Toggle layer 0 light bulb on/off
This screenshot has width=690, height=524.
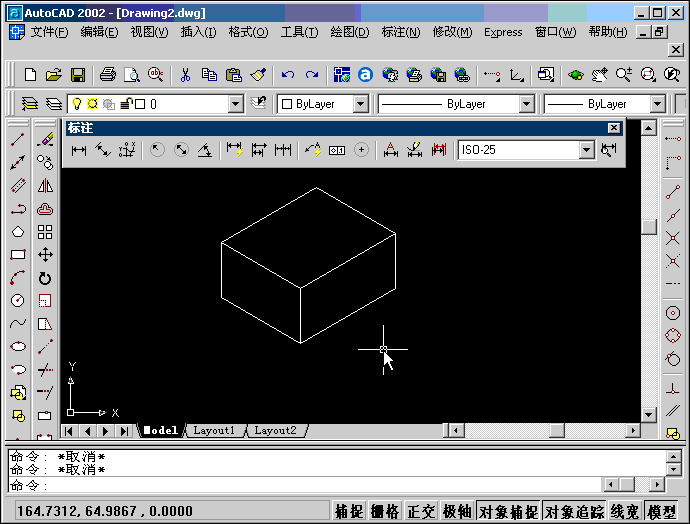point(77,104)
